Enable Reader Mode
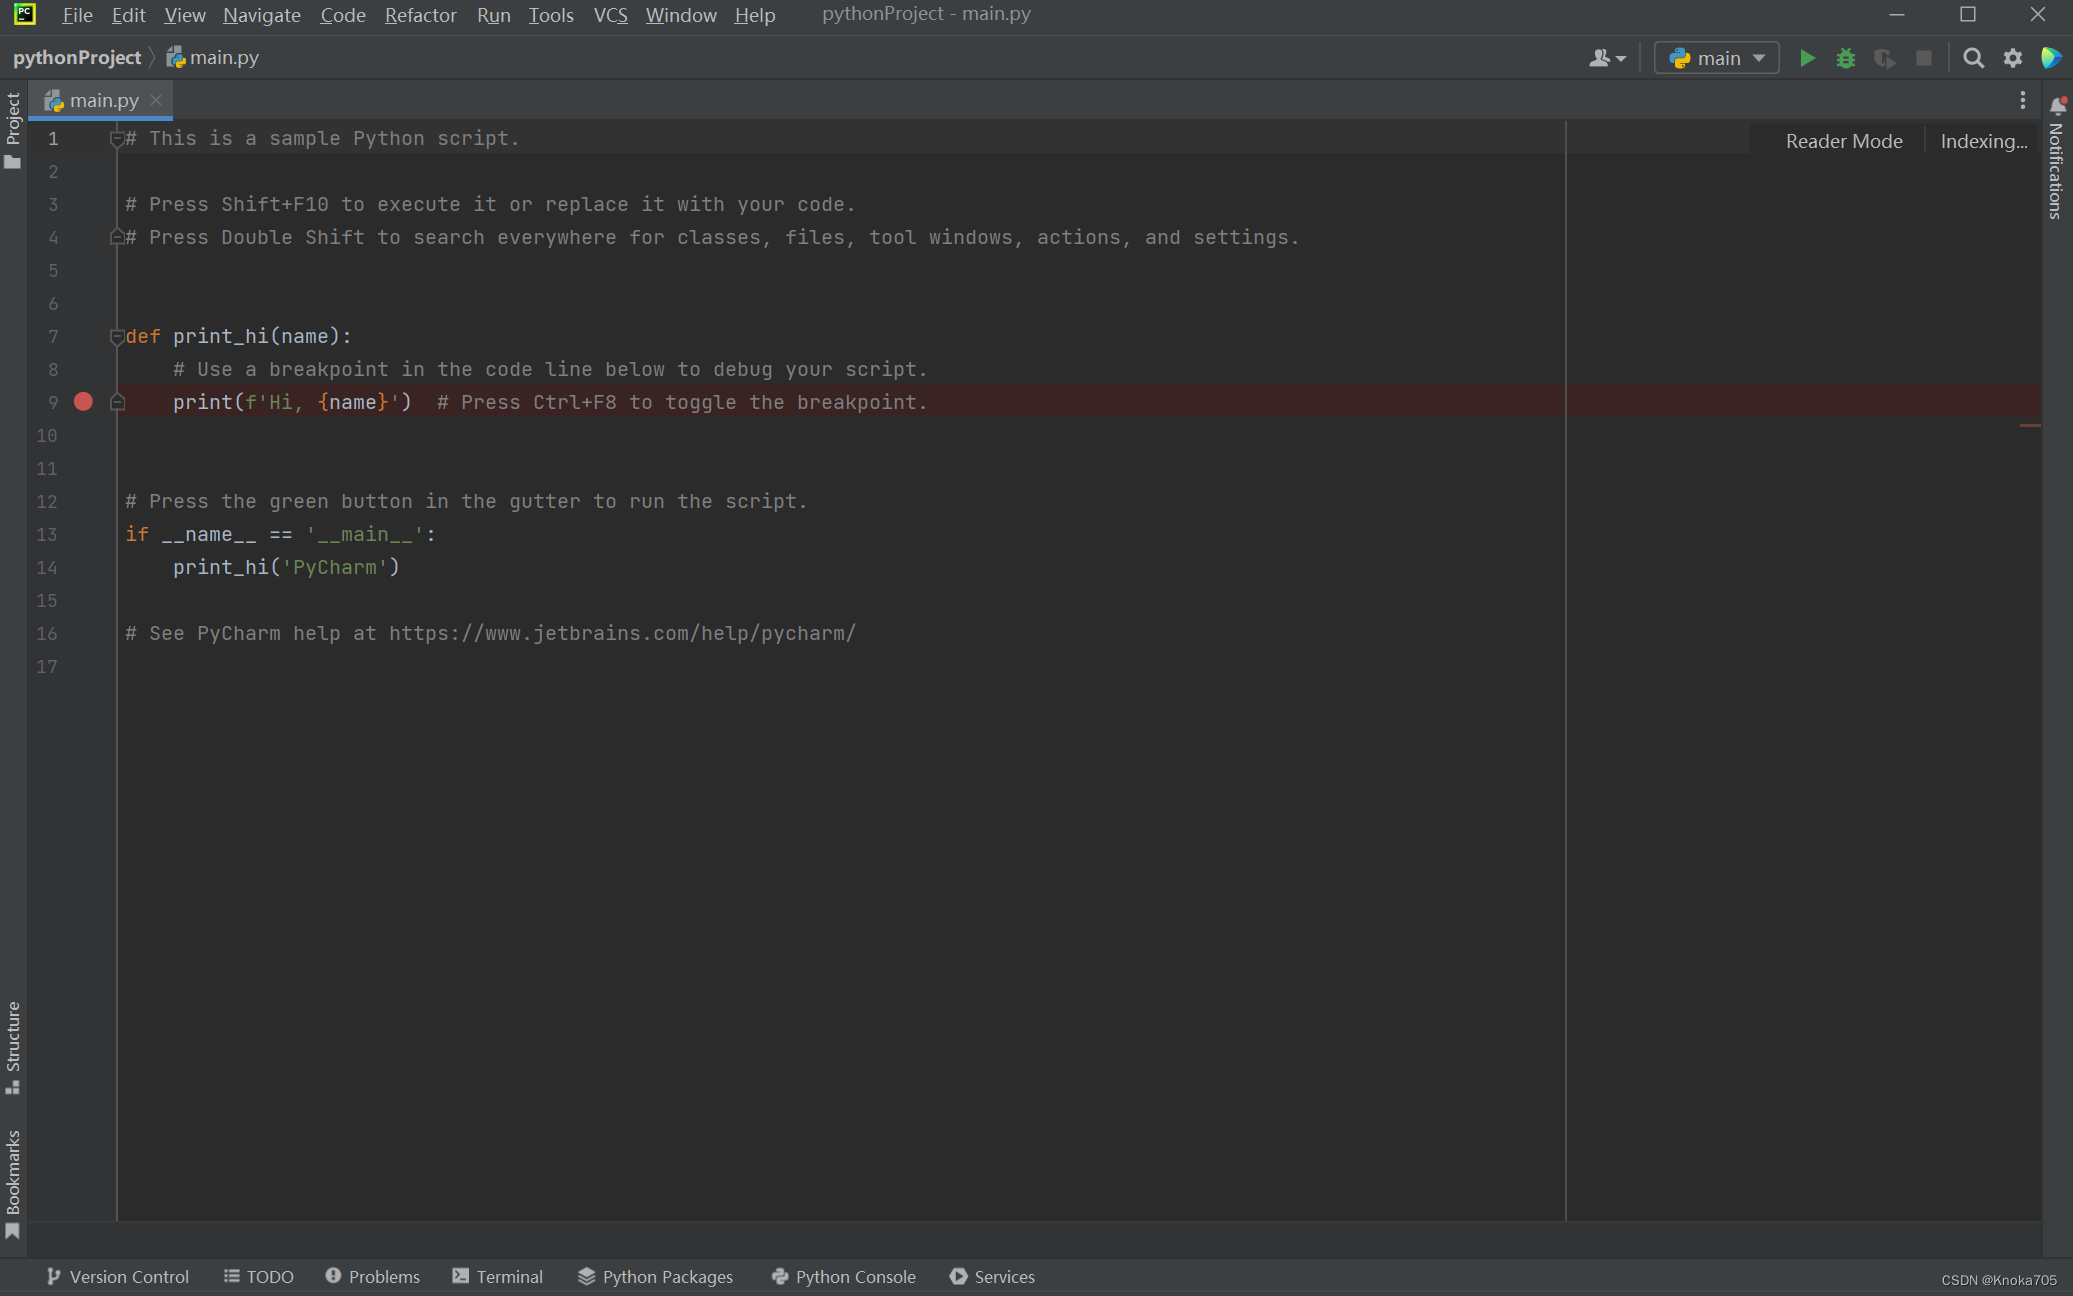Image resolution: width=2073 pixels, height=1296 pixels. 1843,141
